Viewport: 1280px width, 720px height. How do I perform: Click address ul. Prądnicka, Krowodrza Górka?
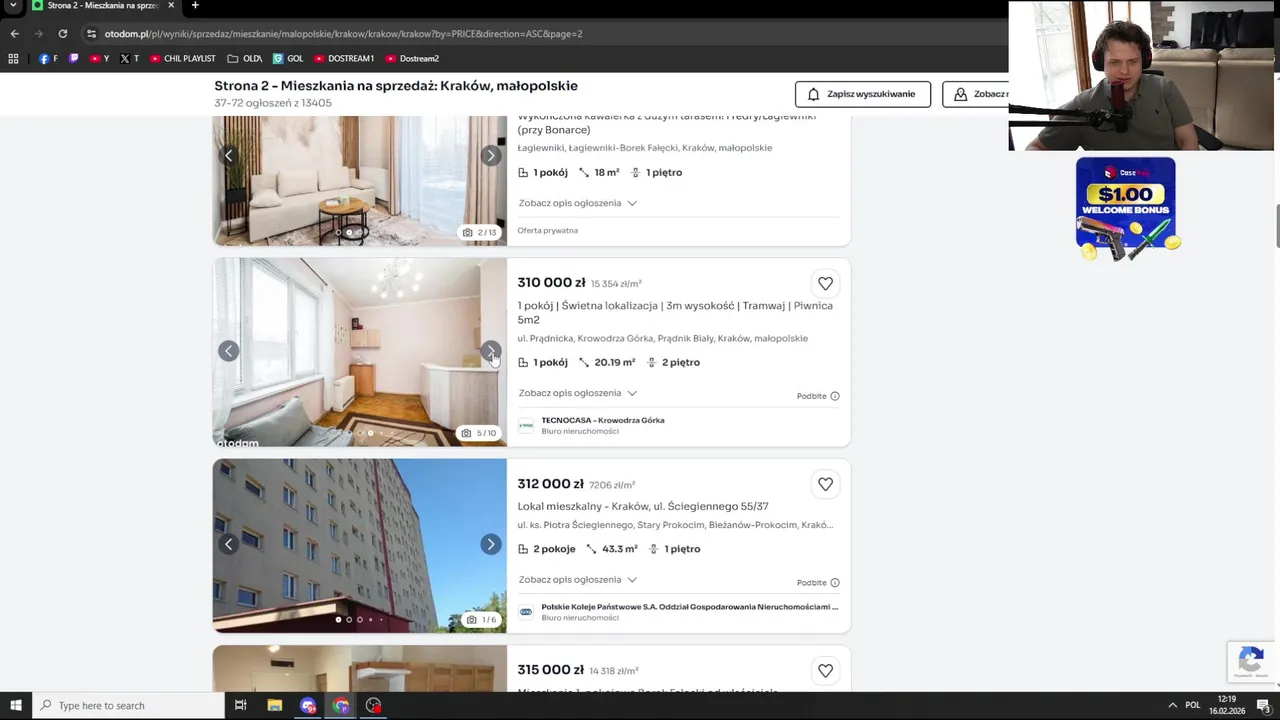pyautogui.click(x=662, y=338)
